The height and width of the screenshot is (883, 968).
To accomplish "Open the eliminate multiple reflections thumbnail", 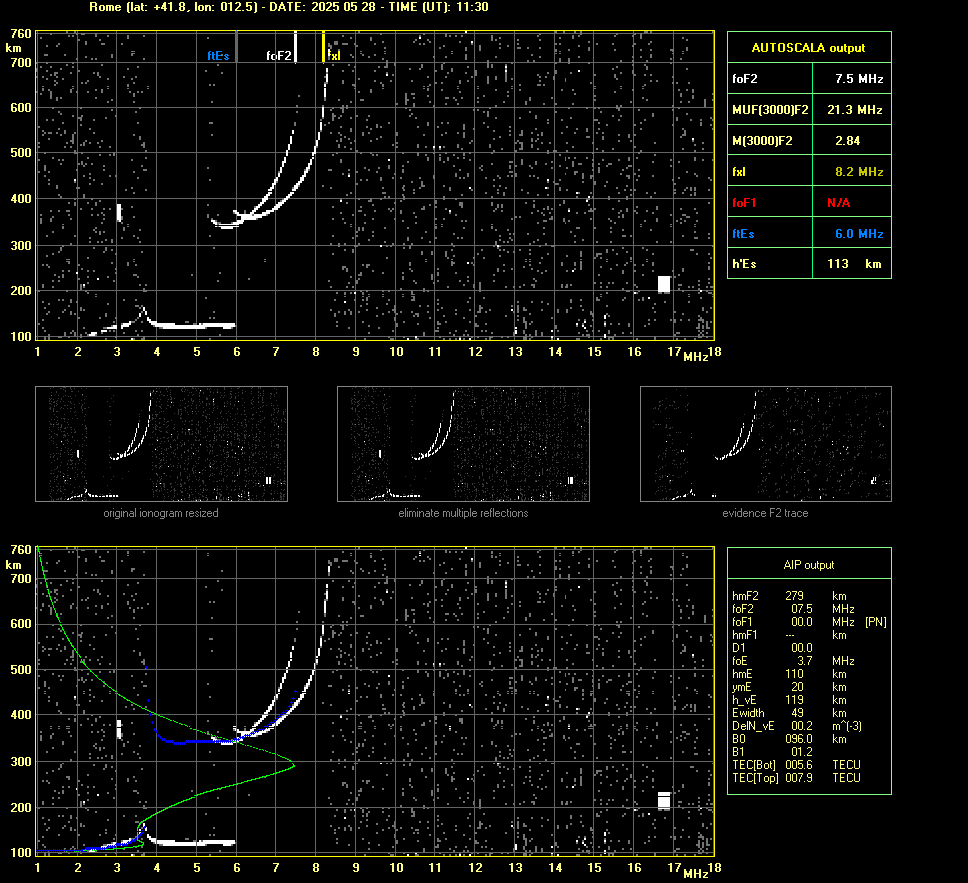I will click(463, 444).
